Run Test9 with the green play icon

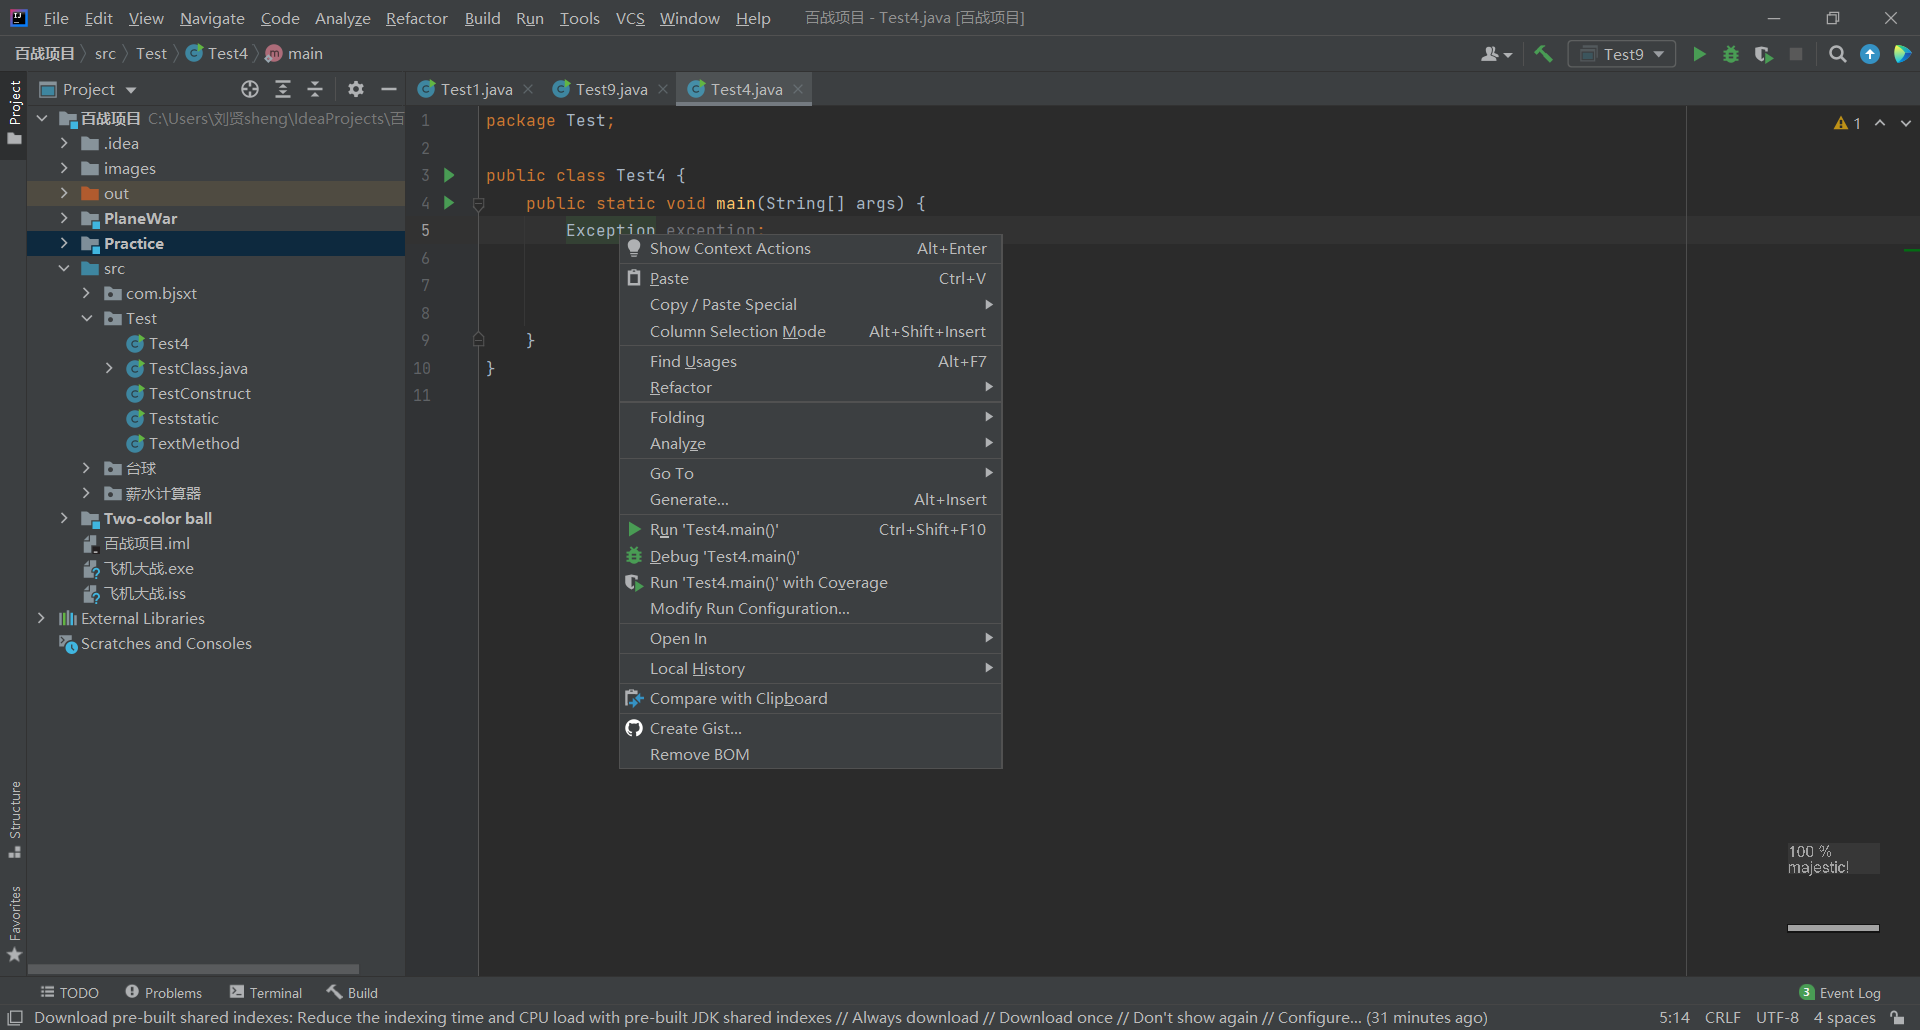pyautogui.click(x=1699, y=54)
